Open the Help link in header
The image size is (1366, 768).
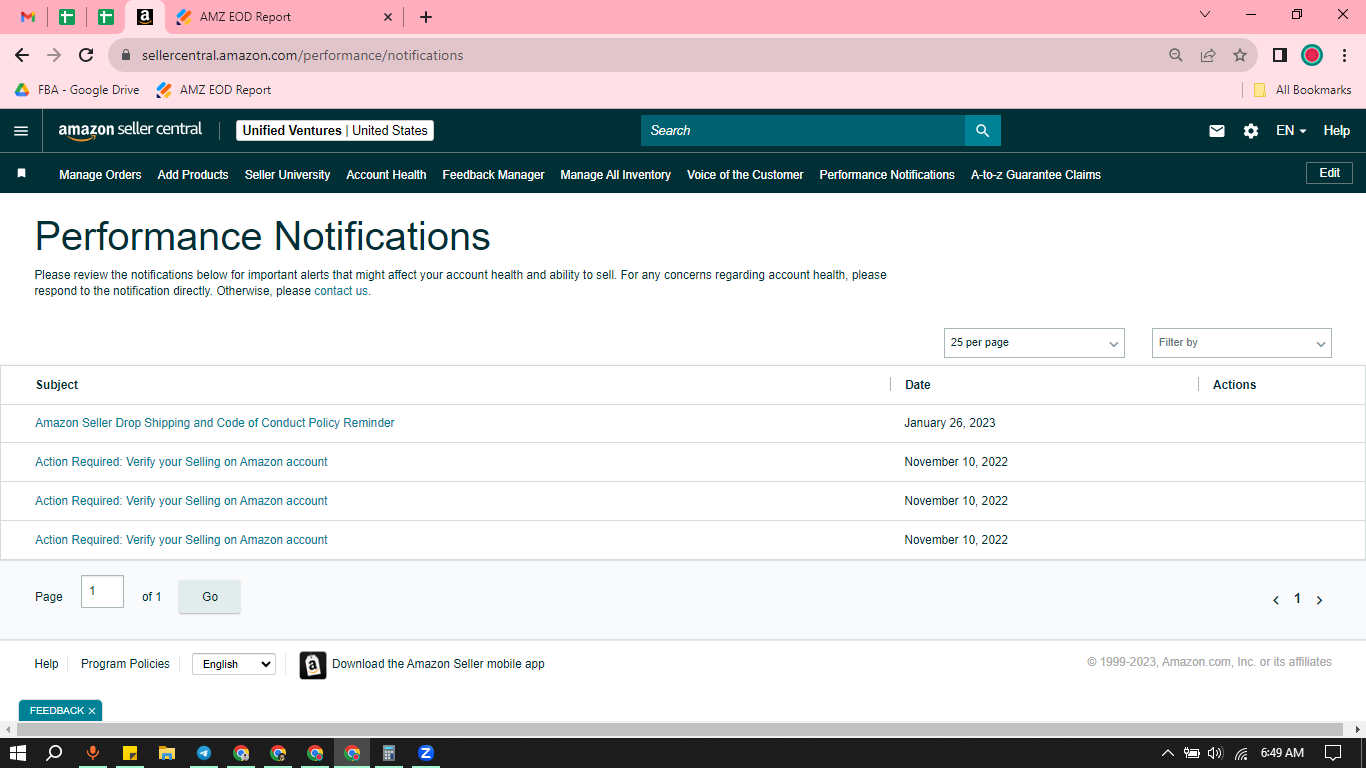1337,131
